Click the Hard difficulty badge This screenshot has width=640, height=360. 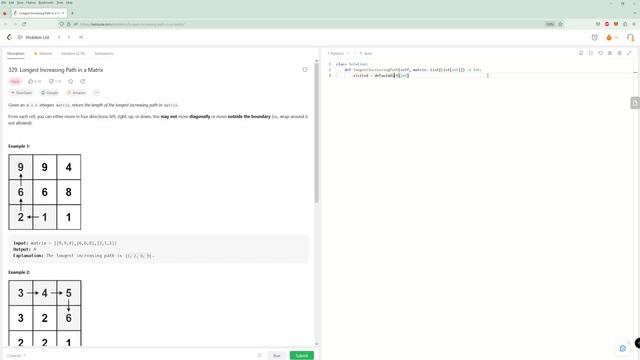pos(15,81)
